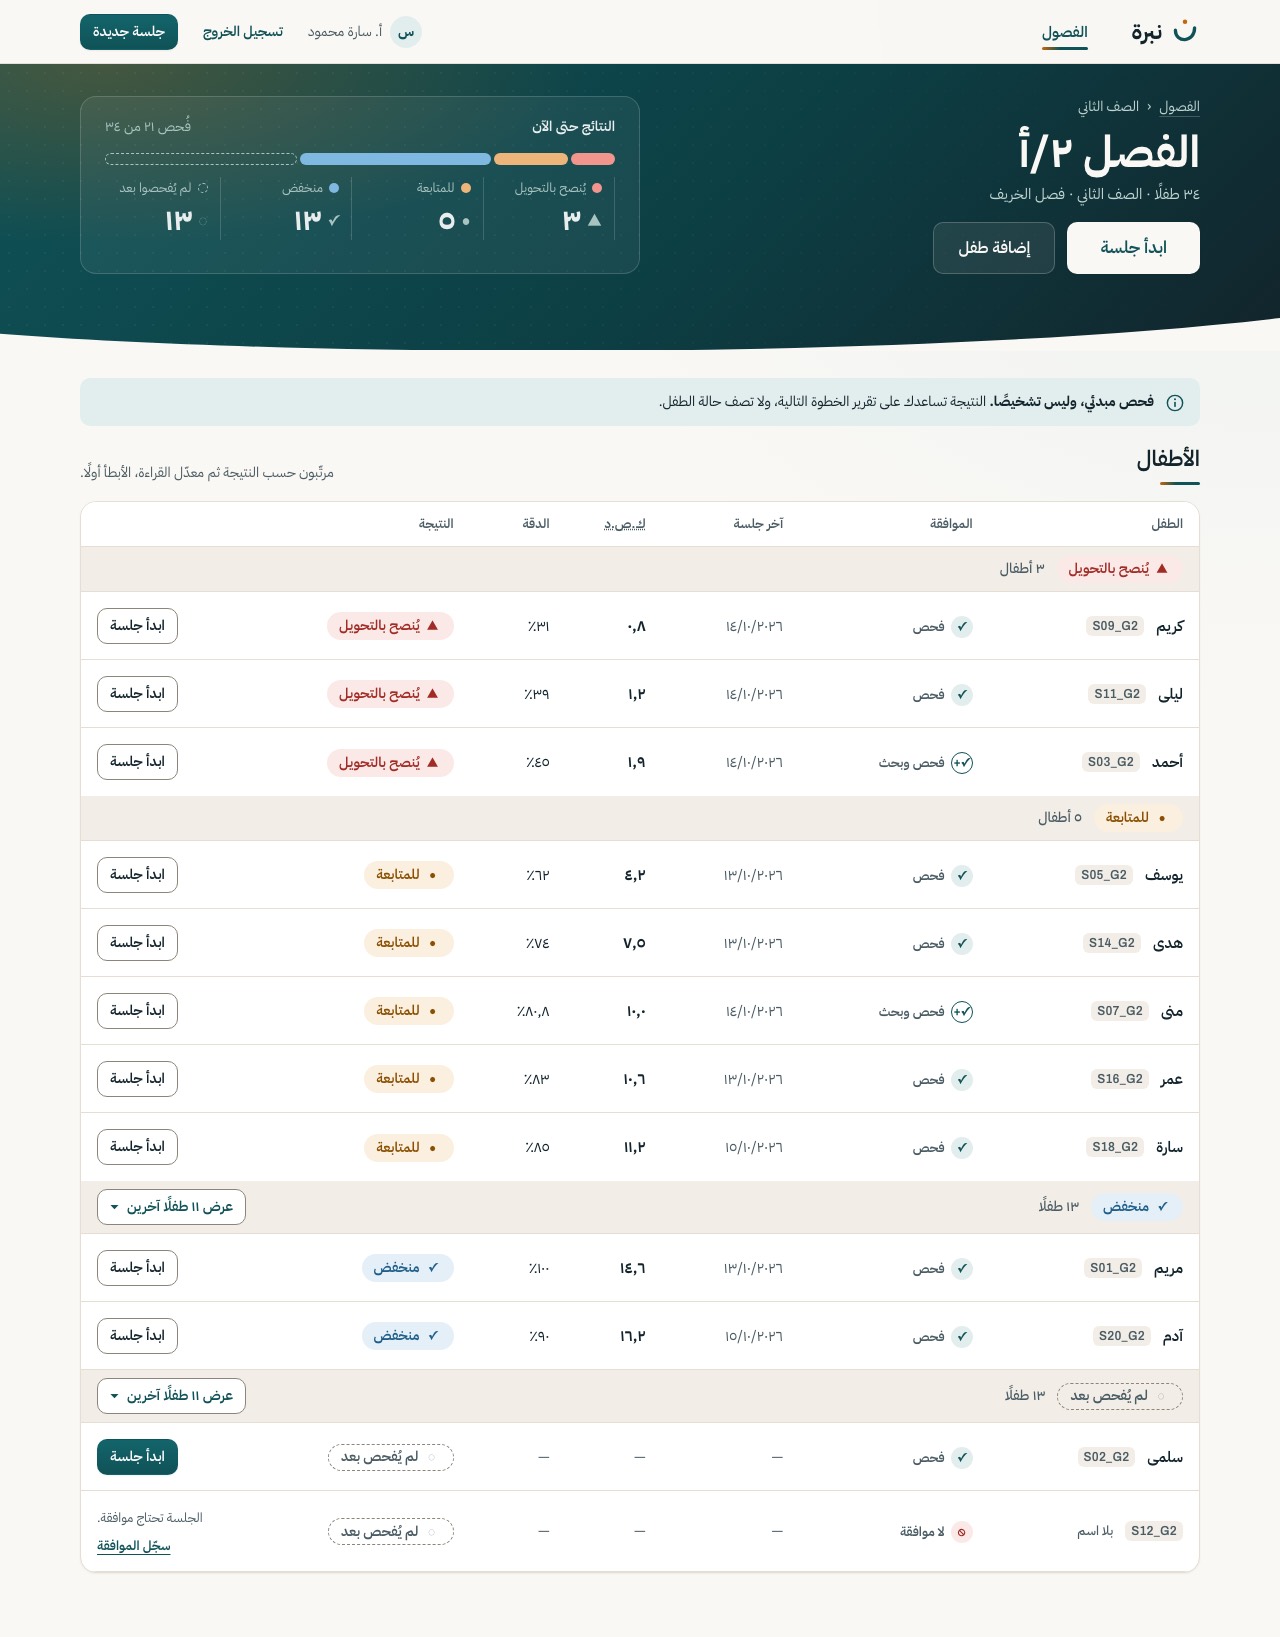Start a session for سلمى
The height and width of the screenshot is (1637, 1280).
tap(137, 1457)
